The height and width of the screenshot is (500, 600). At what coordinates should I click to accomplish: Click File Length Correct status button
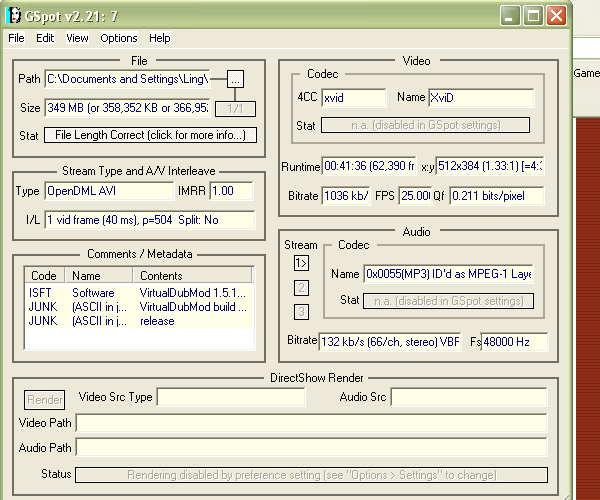point(150,135)
